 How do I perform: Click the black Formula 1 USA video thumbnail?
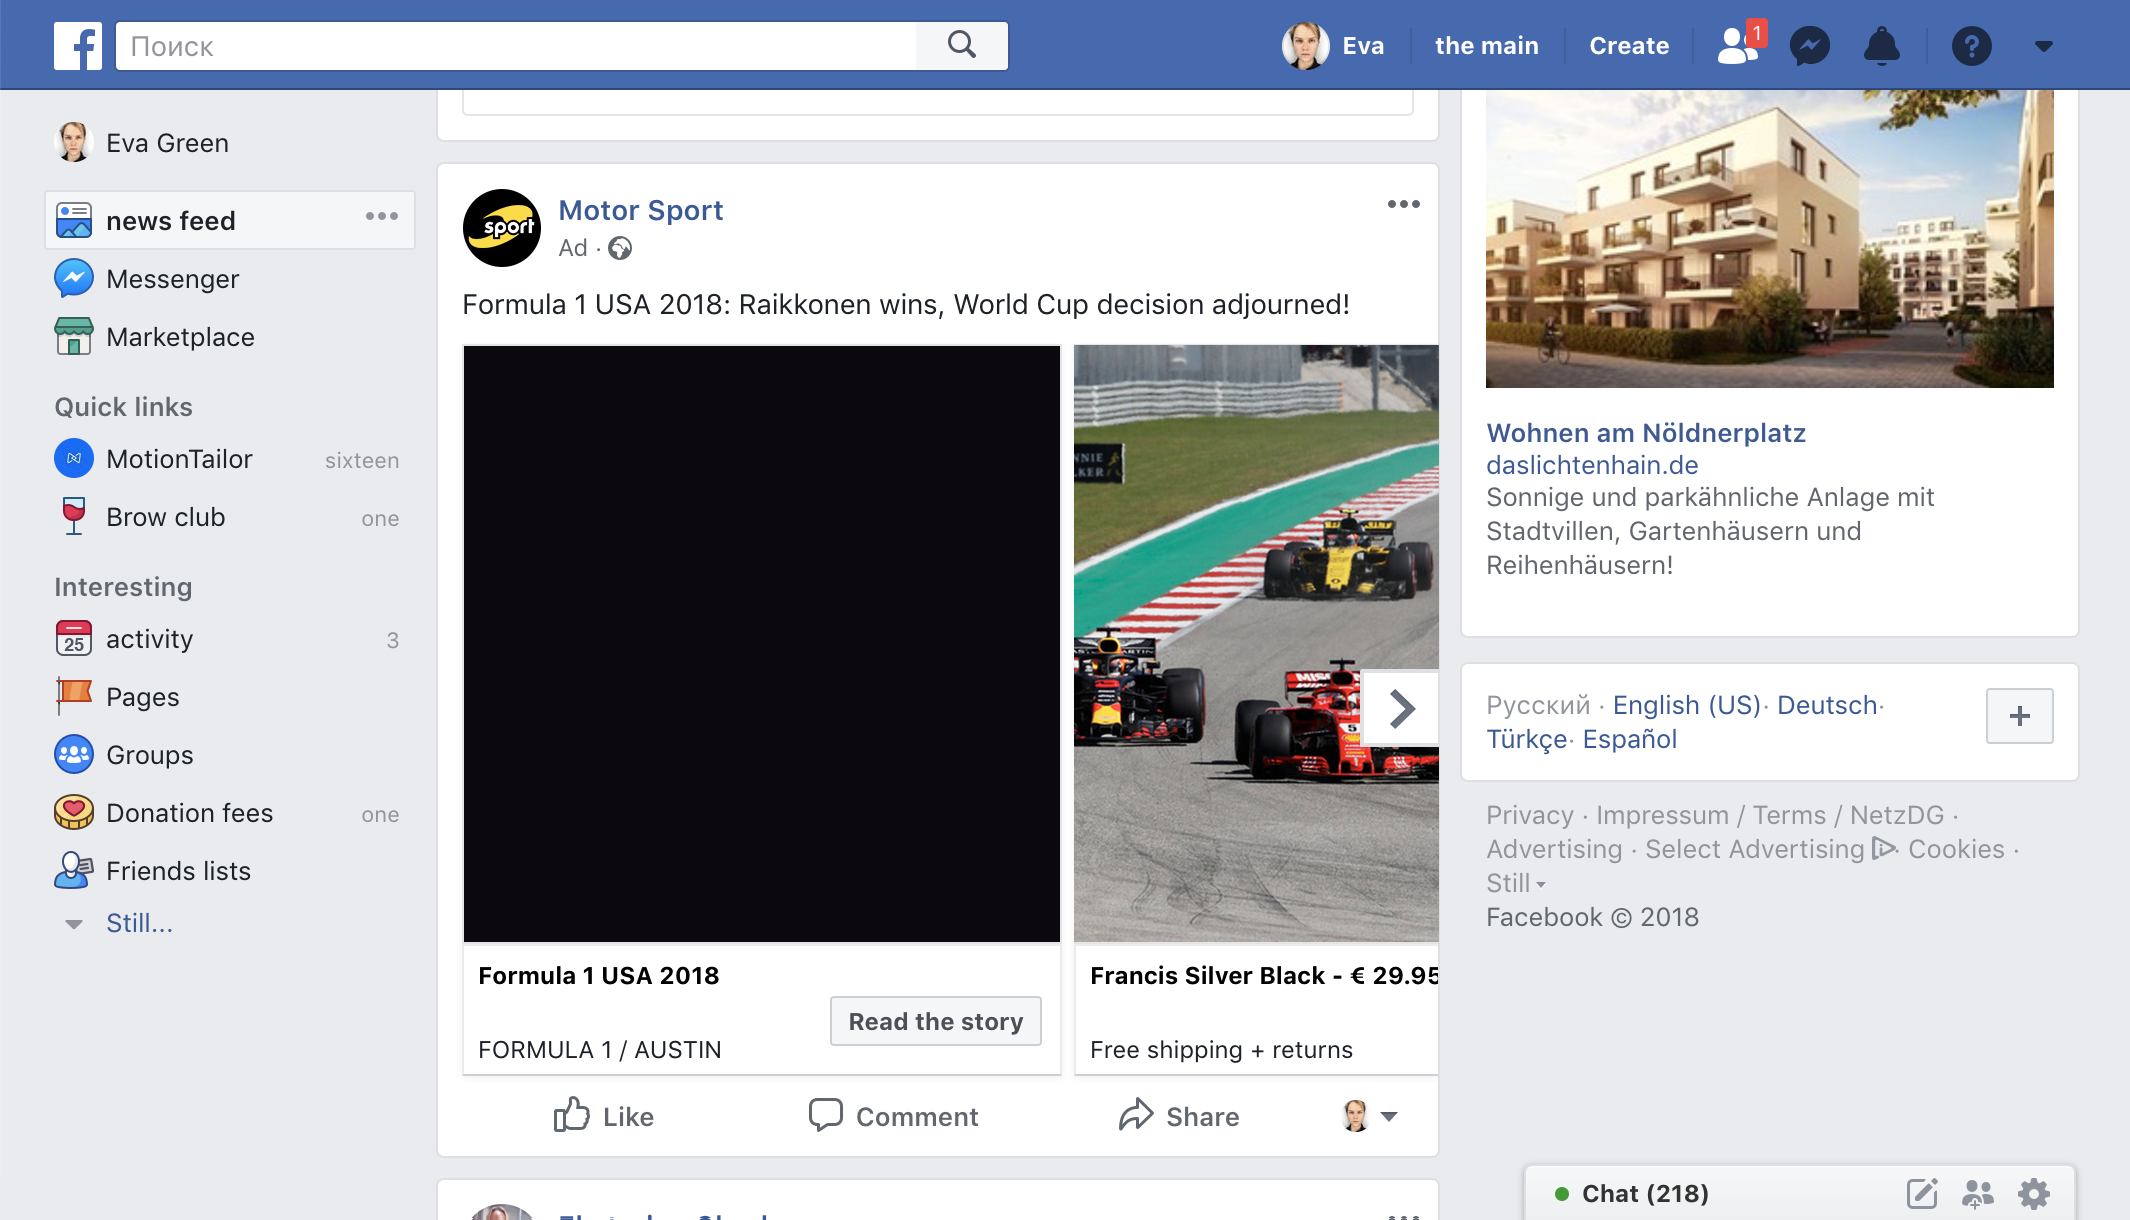tap(762, 644)
